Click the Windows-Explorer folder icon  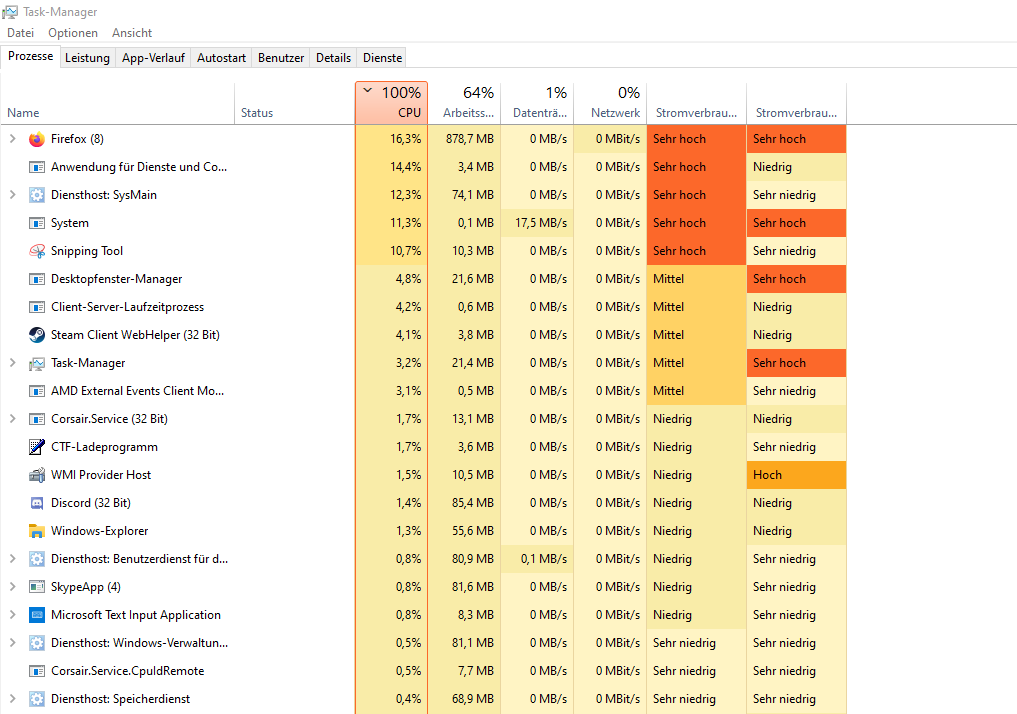(37, 531)
